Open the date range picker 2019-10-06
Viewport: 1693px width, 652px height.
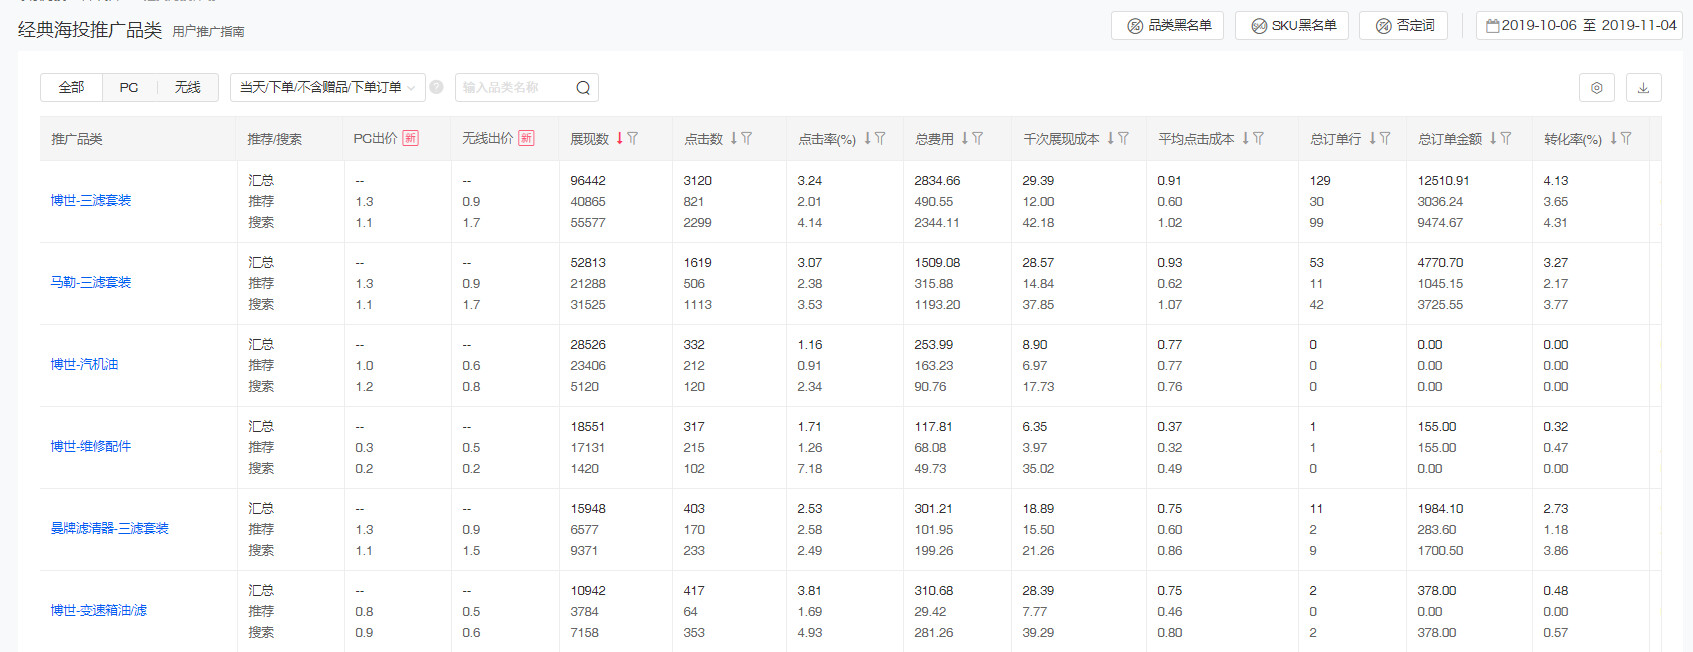point(1580,25)
